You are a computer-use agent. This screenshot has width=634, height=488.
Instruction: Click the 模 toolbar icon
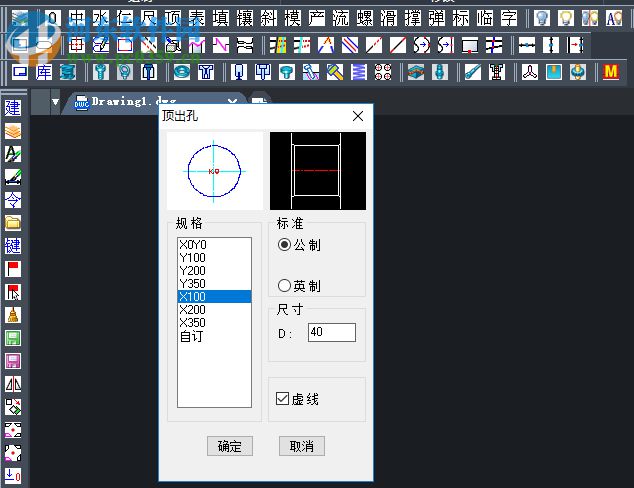pyautogui.click(x=293, y=18)
